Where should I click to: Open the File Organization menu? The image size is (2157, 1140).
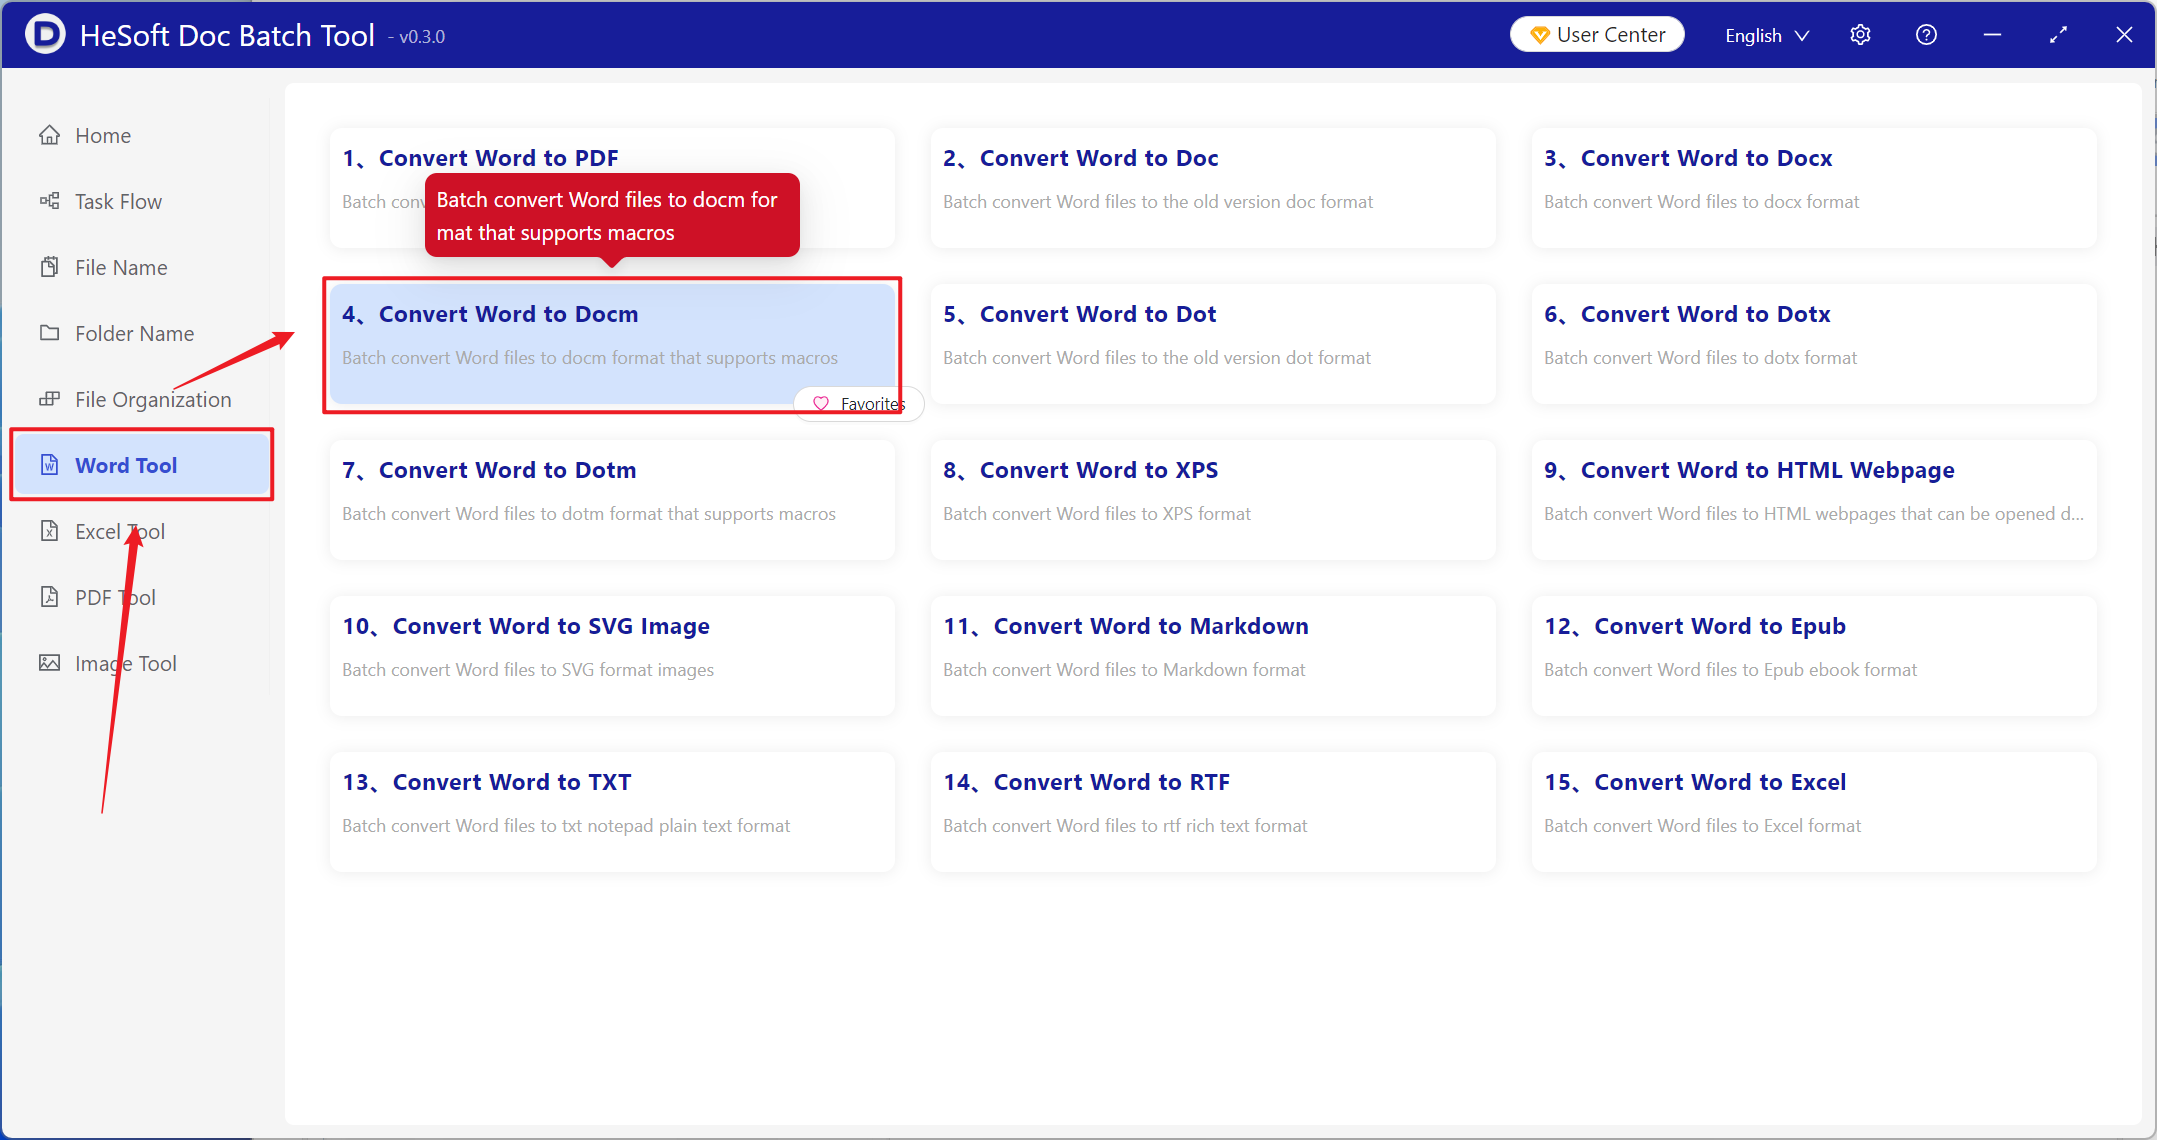pyautogui.click(x=142, y=399)
